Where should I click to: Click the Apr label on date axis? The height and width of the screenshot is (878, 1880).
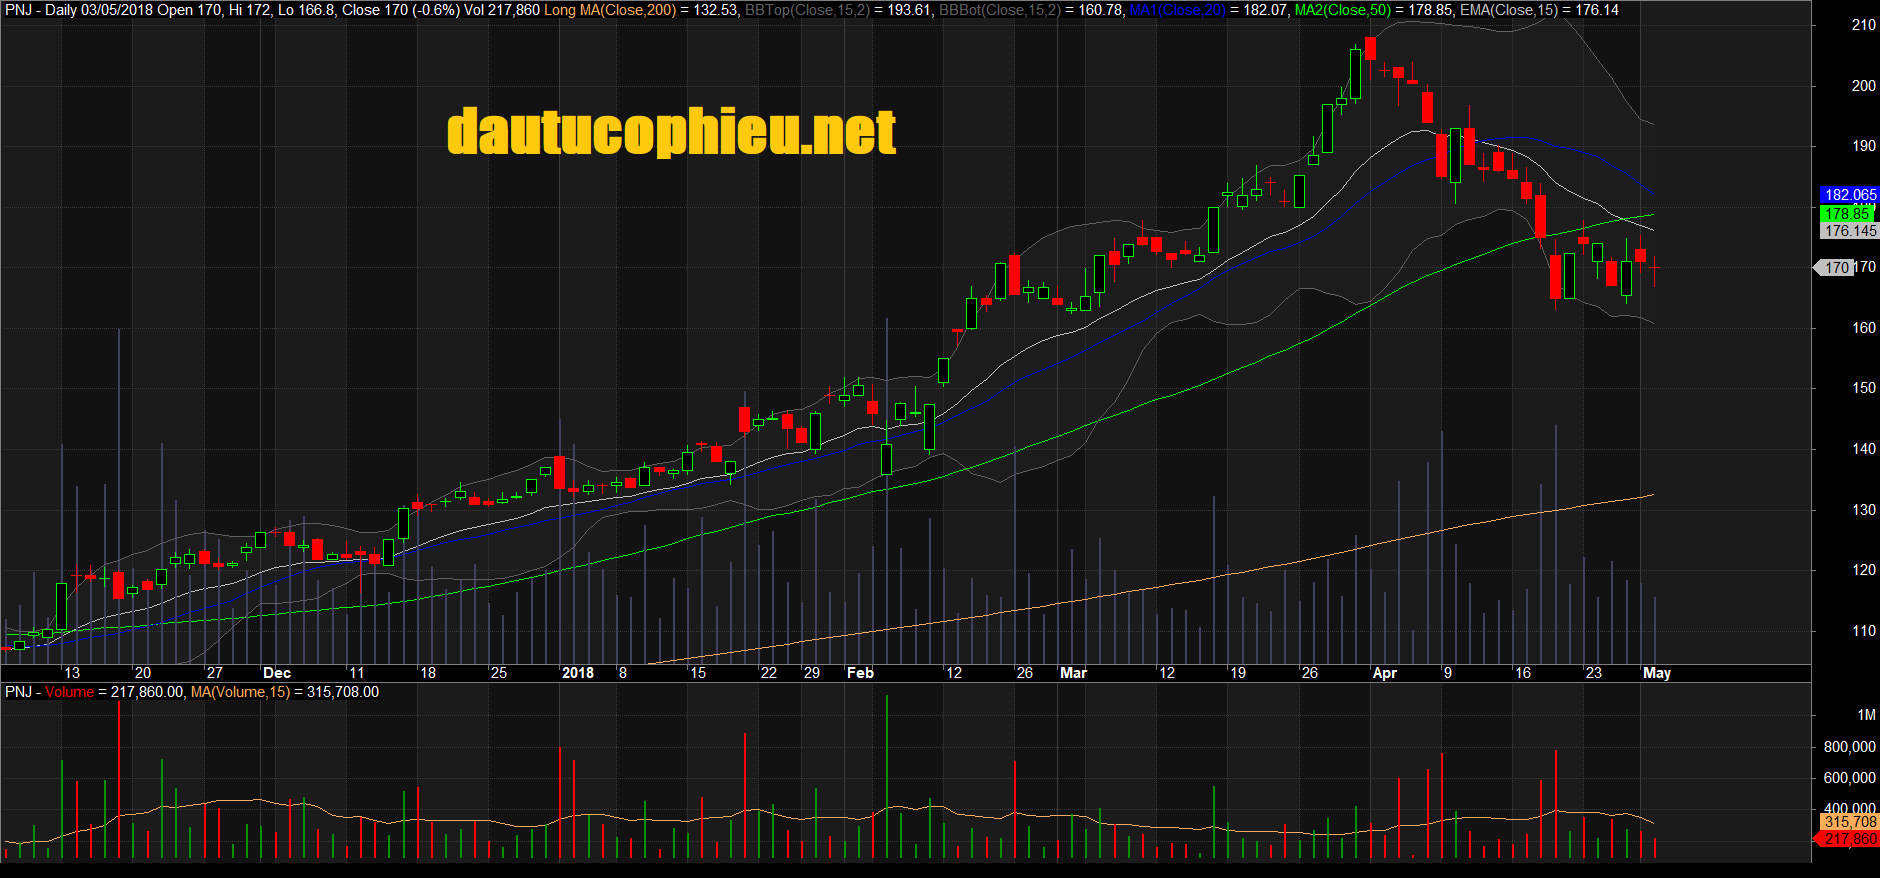[1384, 673]
